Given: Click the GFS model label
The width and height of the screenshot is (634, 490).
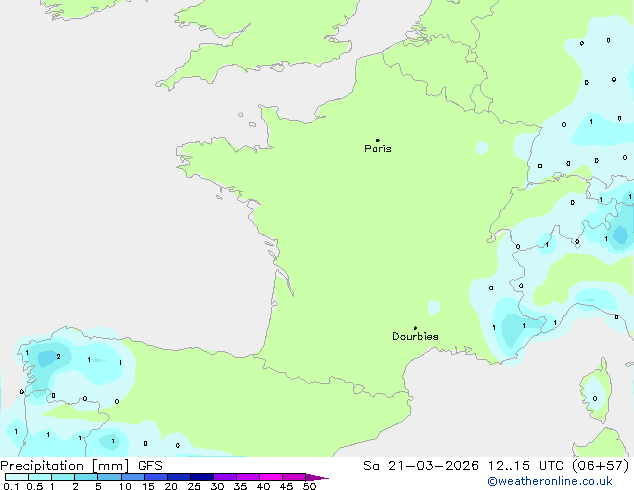Looking at the screenshot, I should coord(150,466).
